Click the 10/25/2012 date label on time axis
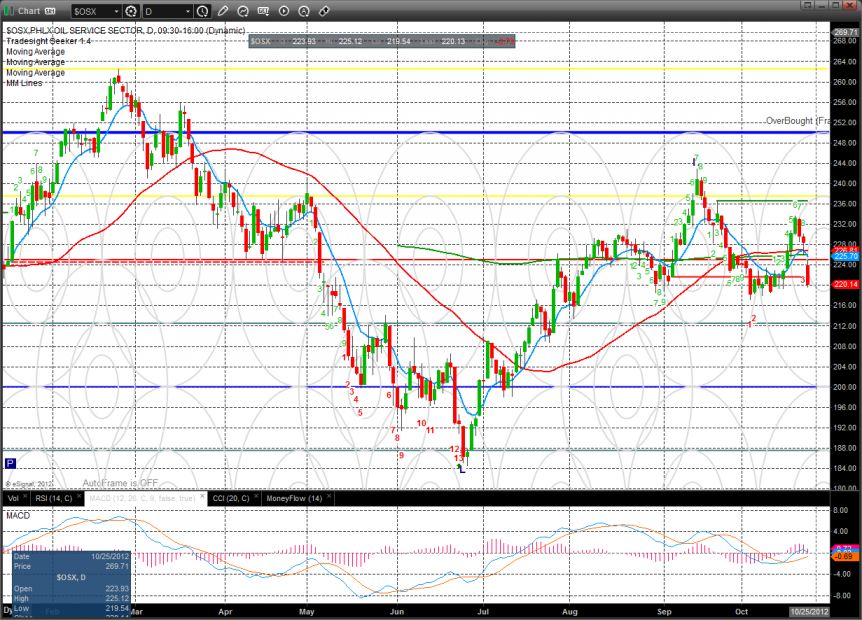This screenshot has height=620, width=862. pyautogui.click(x=808, y=609)
